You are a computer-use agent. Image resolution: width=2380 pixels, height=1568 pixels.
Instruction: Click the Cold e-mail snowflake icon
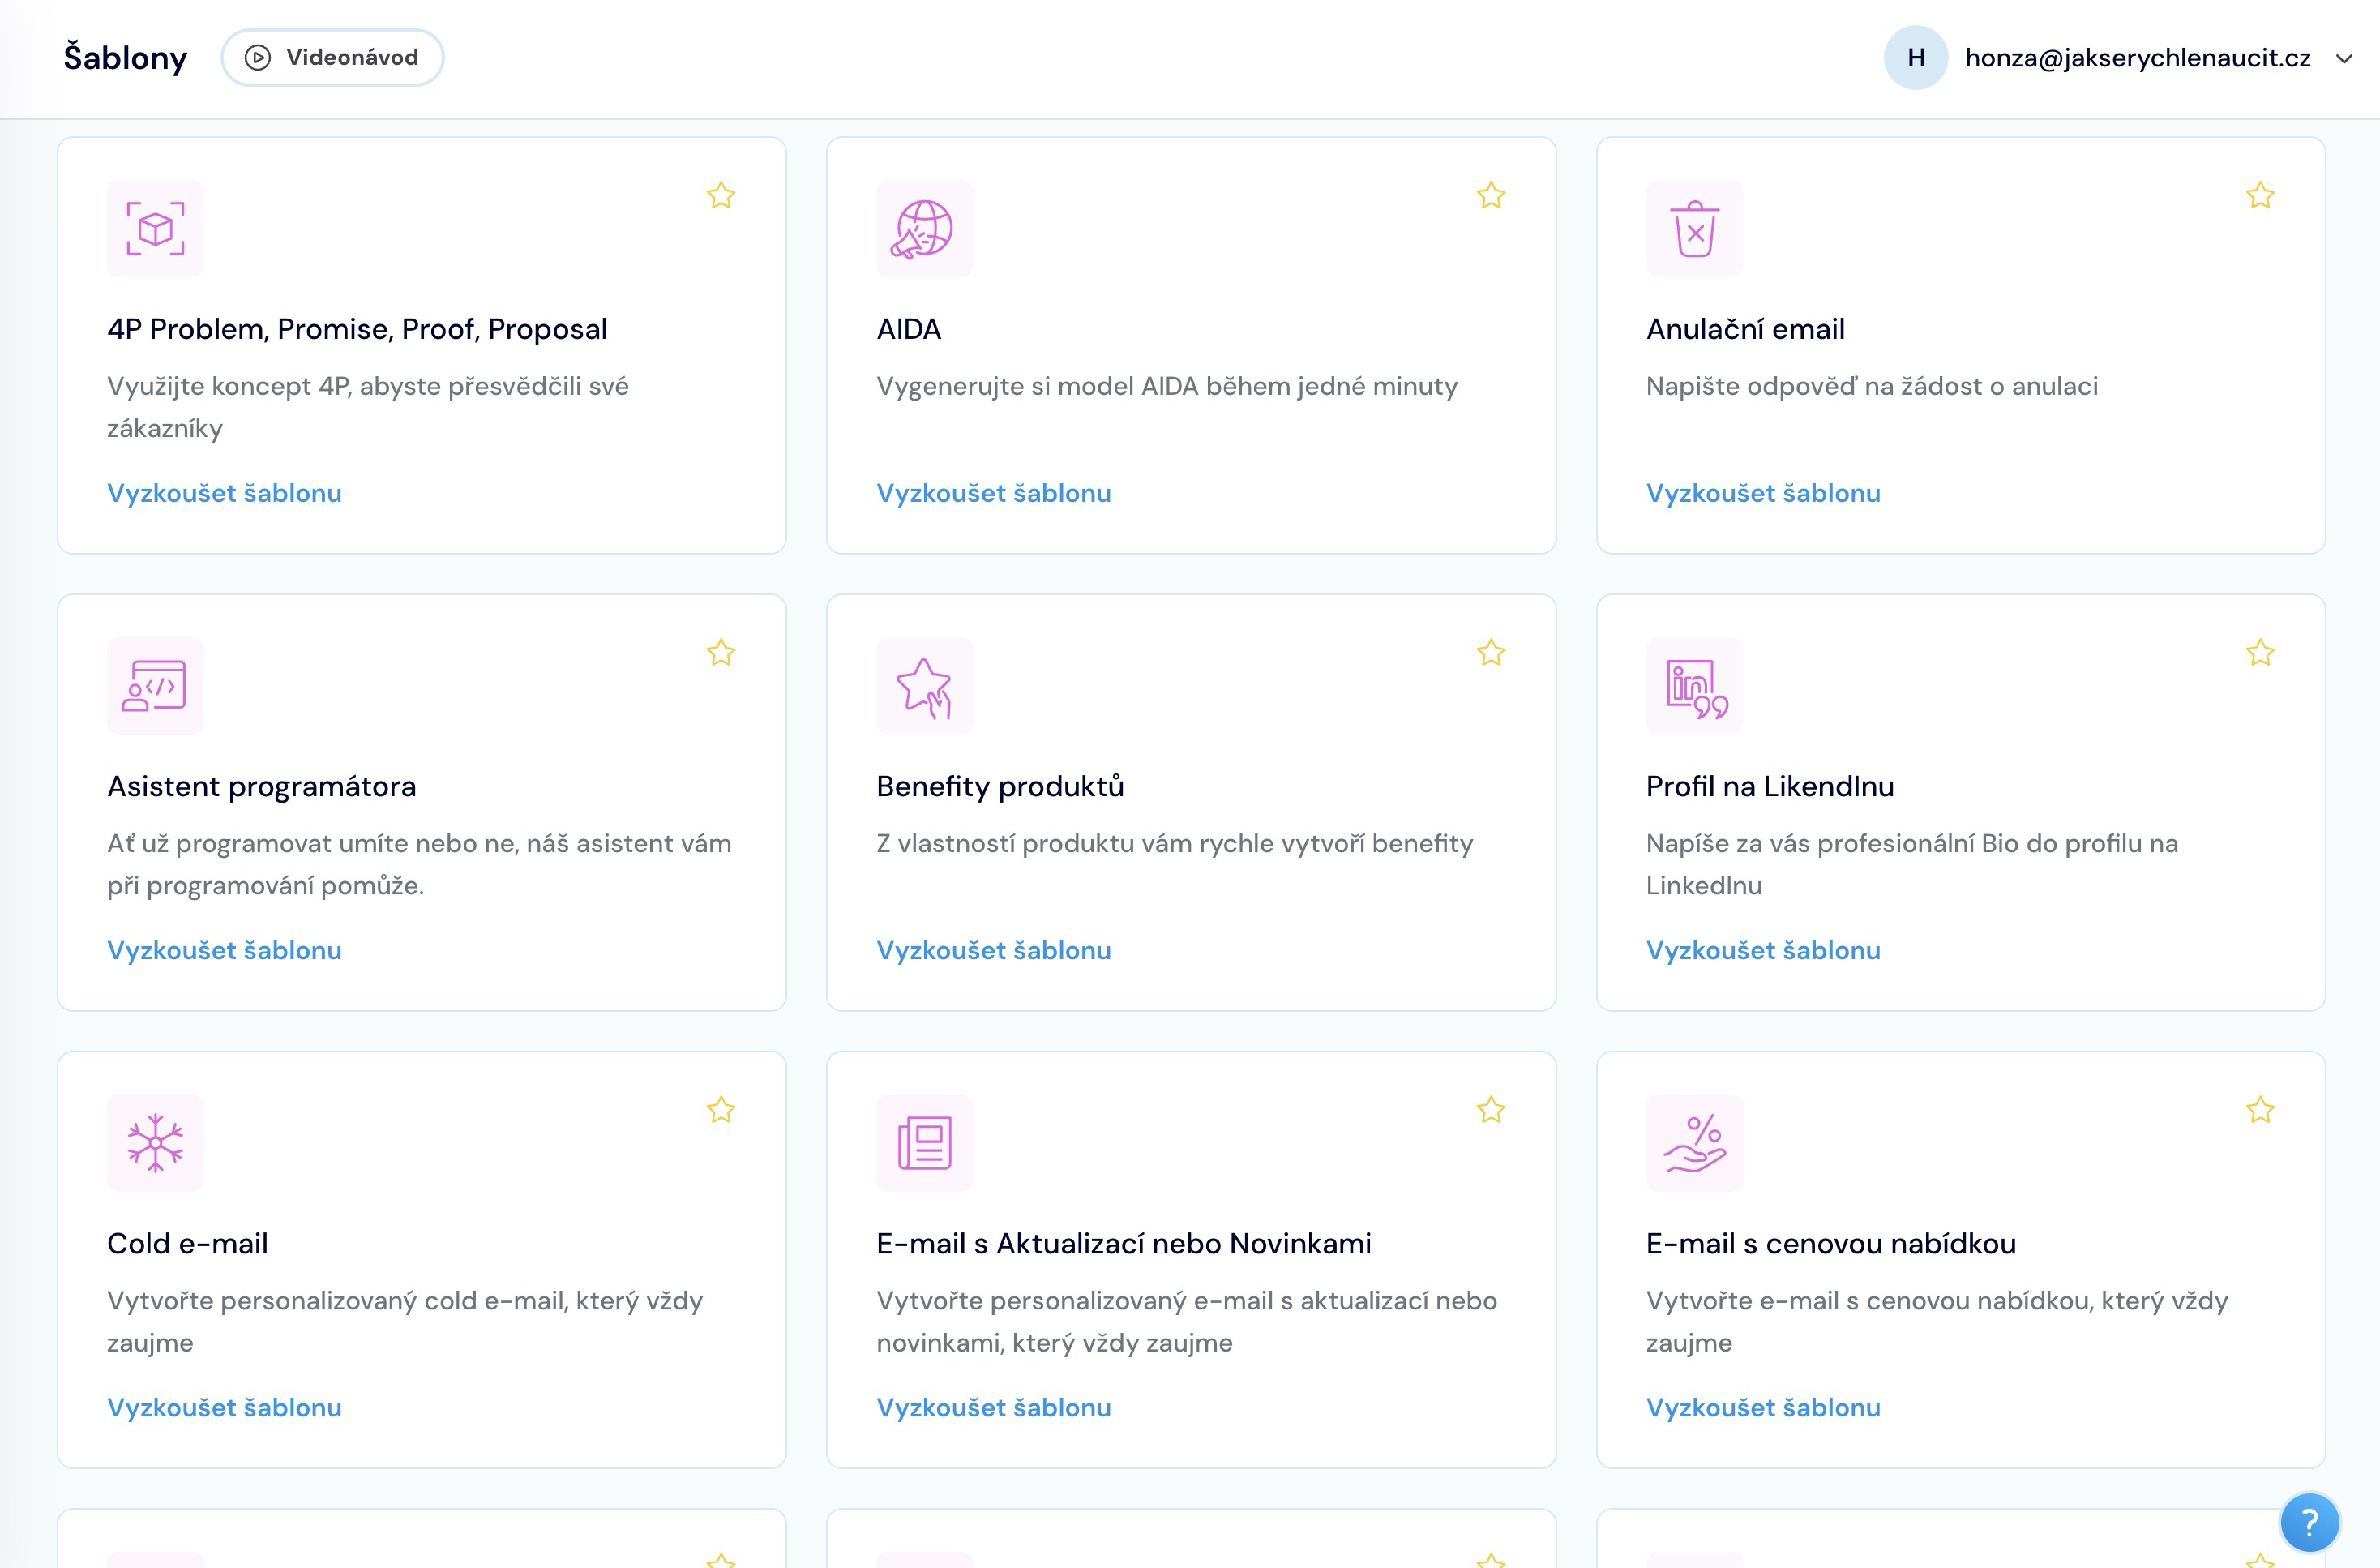click(x=155, y=1142)
